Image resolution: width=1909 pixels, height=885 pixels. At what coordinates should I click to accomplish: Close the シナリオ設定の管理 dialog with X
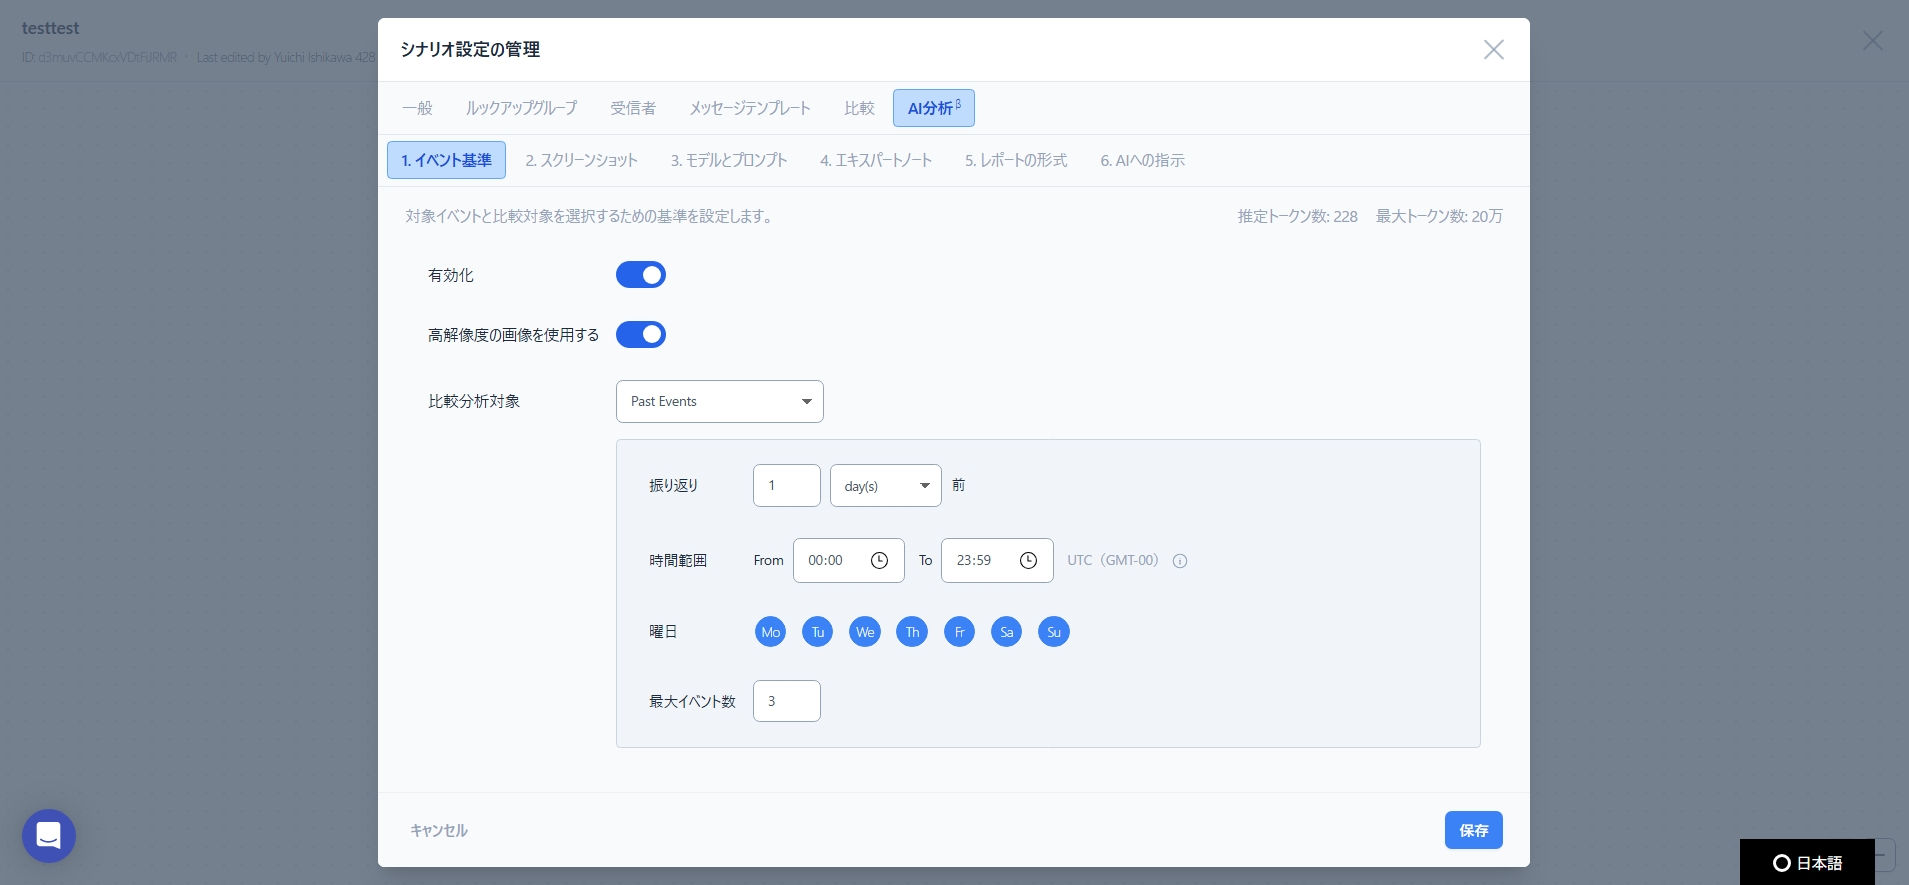pyautogui.click(x=1493, y=50)
